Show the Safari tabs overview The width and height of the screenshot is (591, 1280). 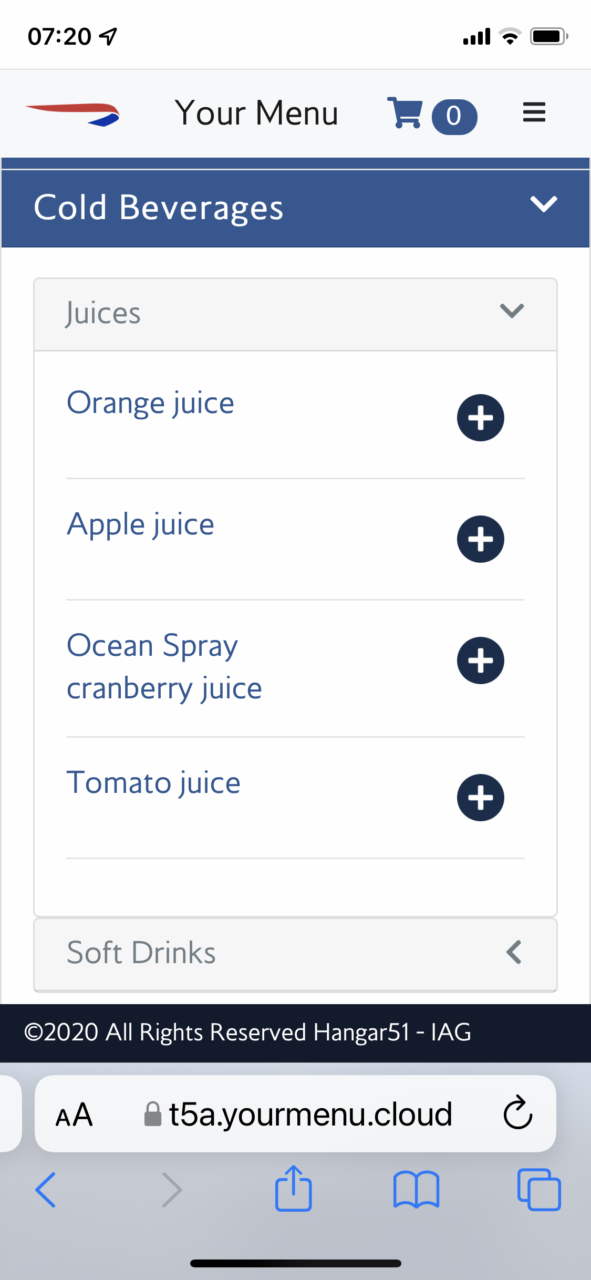pos(539,1190)
